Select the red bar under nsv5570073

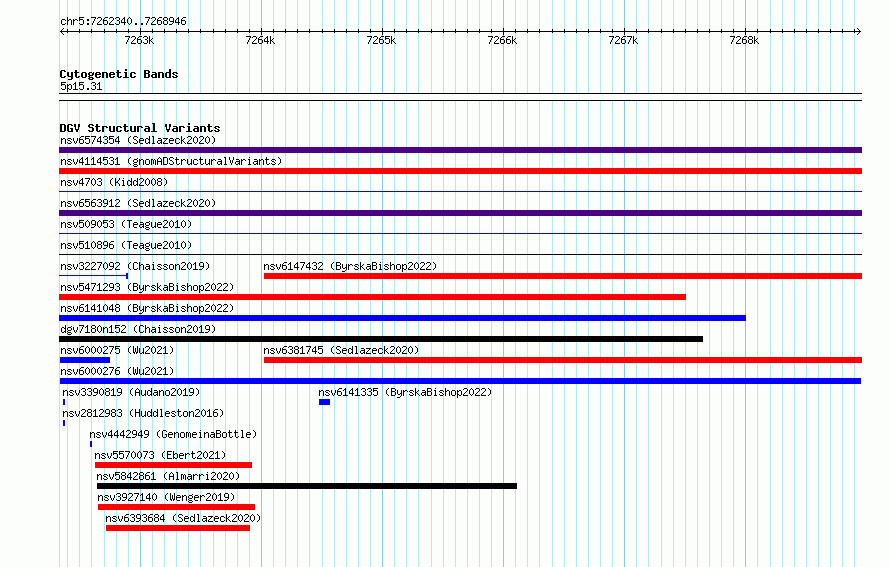click(174, 465)
